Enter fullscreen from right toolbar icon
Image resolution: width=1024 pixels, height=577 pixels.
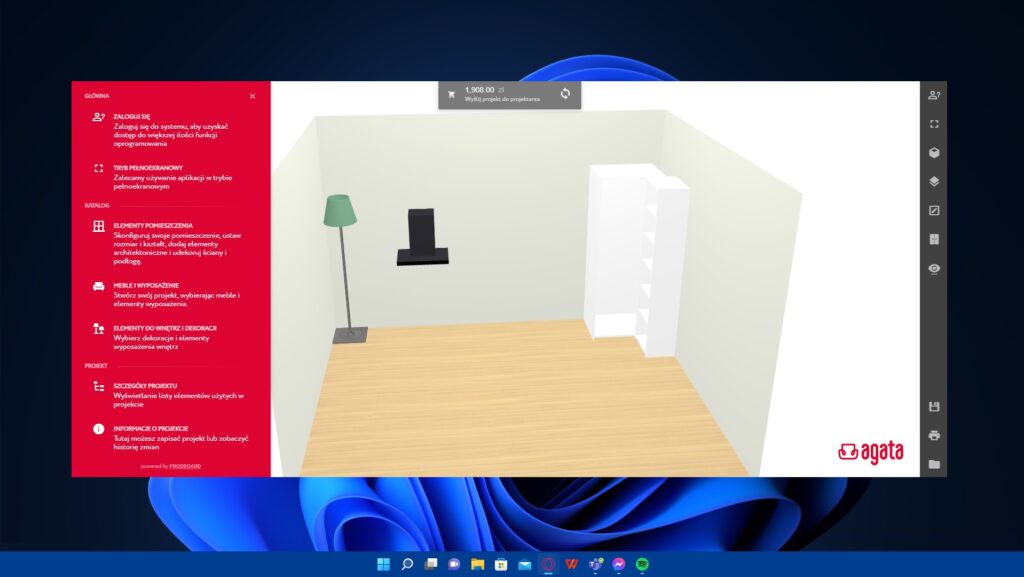[x=934, y=124]
